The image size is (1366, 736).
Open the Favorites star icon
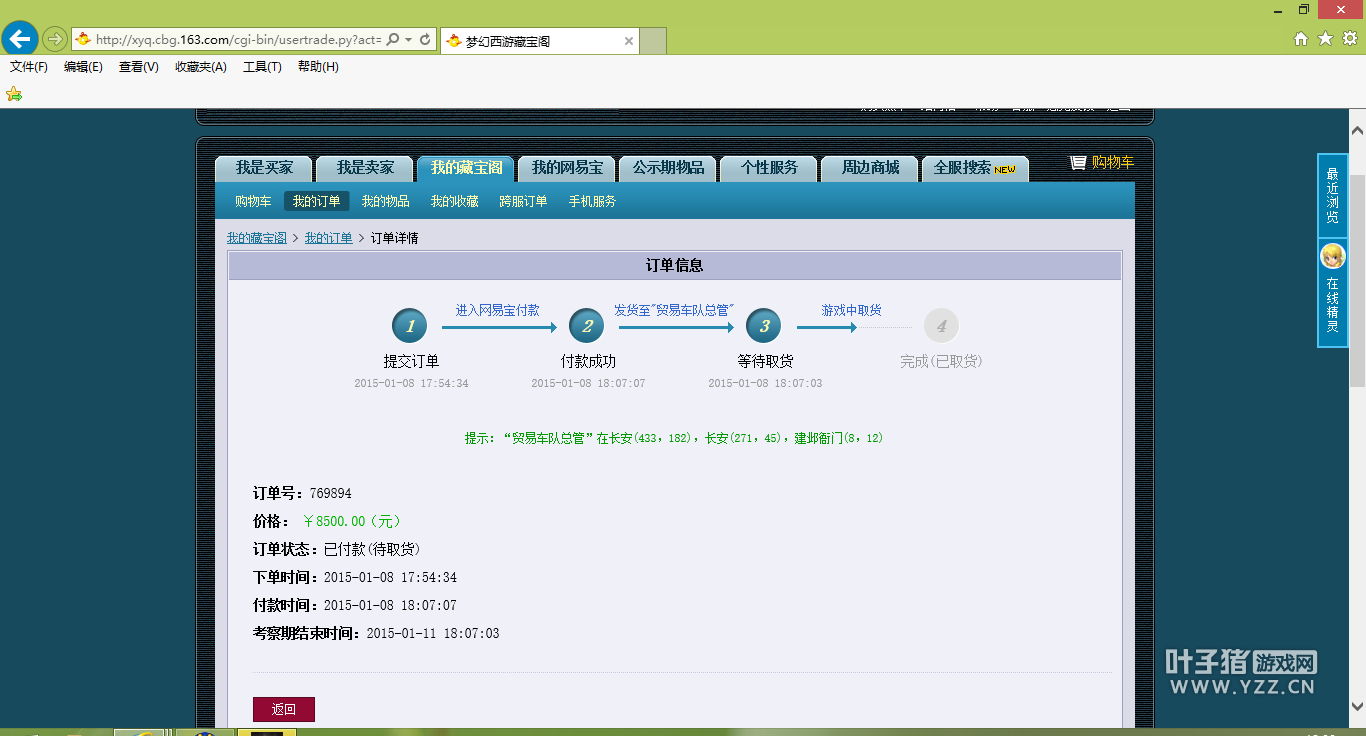click(x=1325, y=39)
